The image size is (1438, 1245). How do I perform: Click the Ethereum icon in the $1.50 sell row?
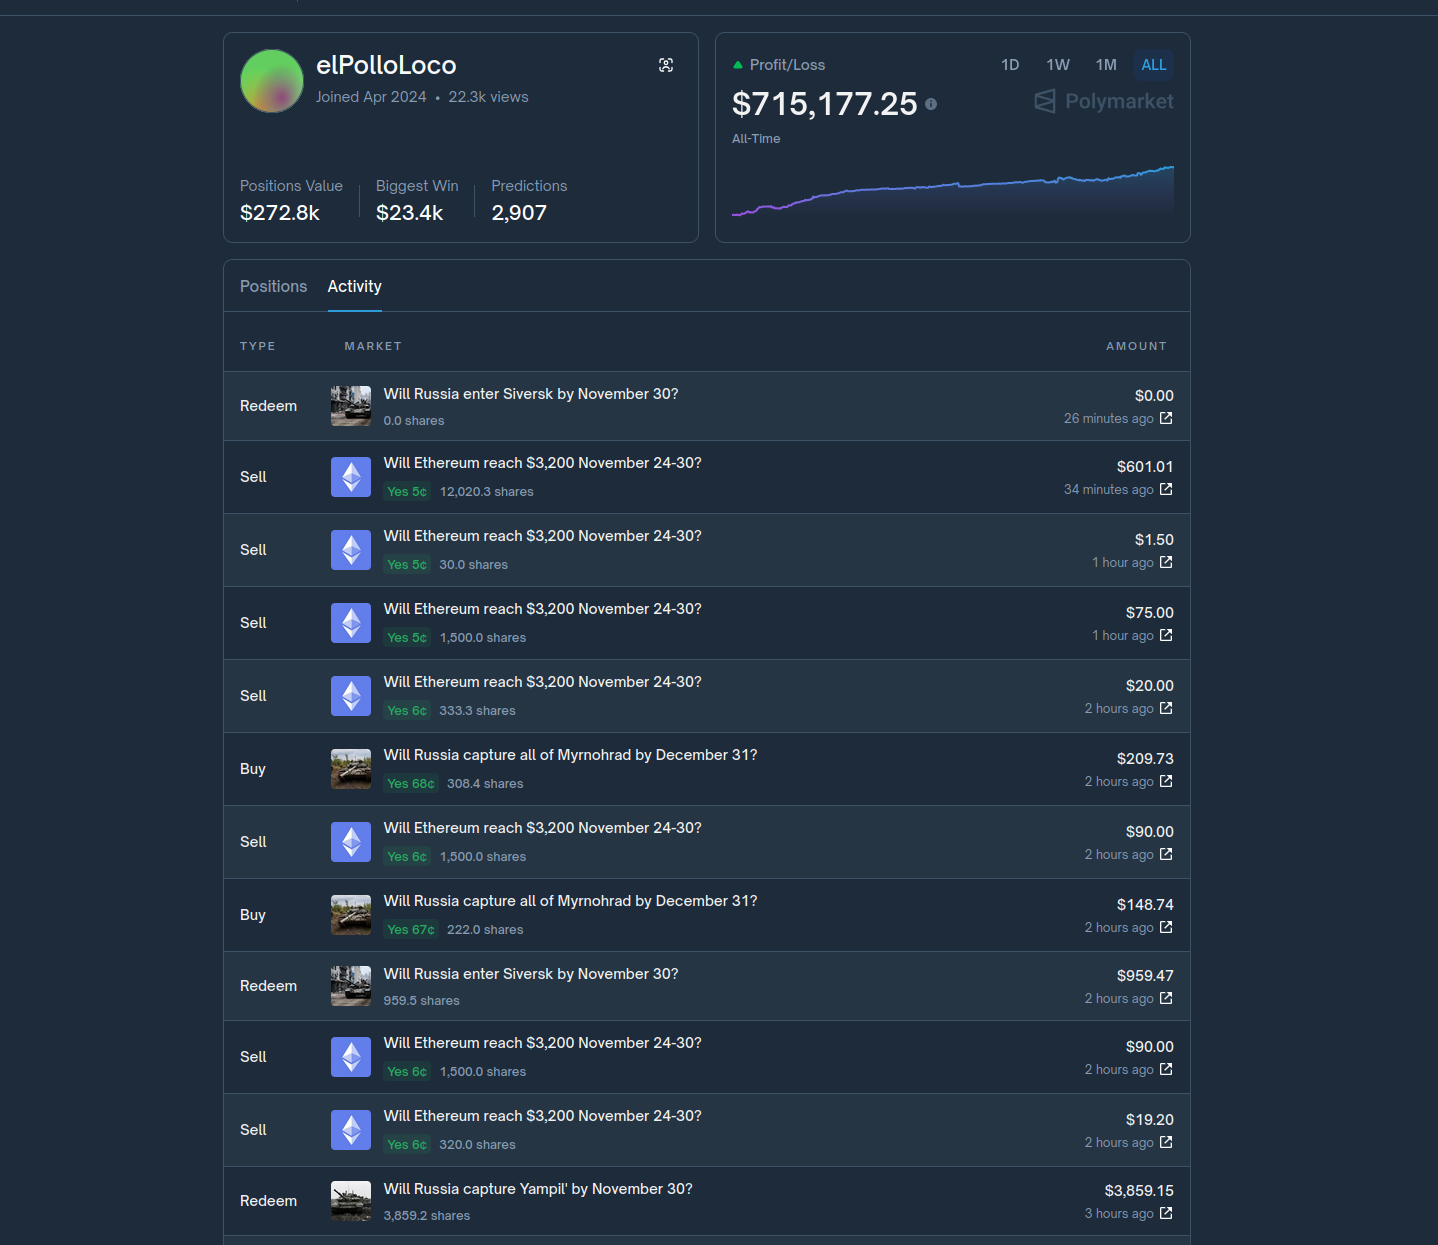pos(351,550)
